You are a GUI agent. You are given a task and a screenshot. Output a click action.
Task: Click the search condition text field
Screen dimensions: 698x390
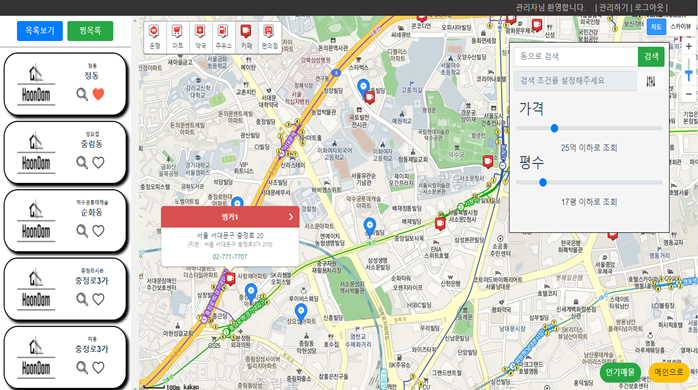575,81
